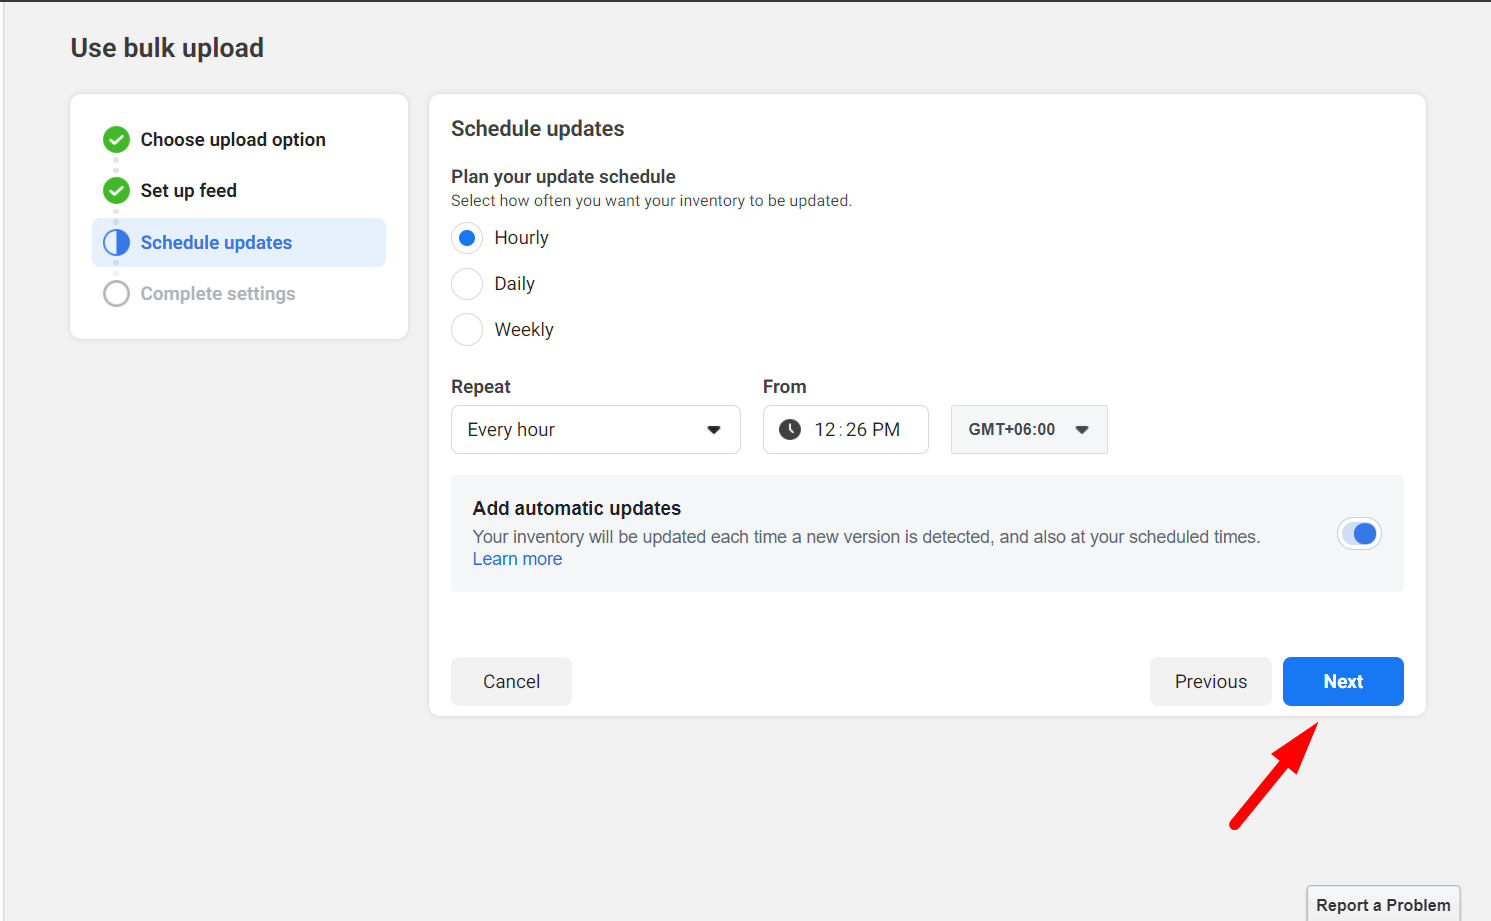Screen dimensions: 1491x921
Task: Click the Next button to continue
Action: pyautogui.click(x=1343, y=681)
